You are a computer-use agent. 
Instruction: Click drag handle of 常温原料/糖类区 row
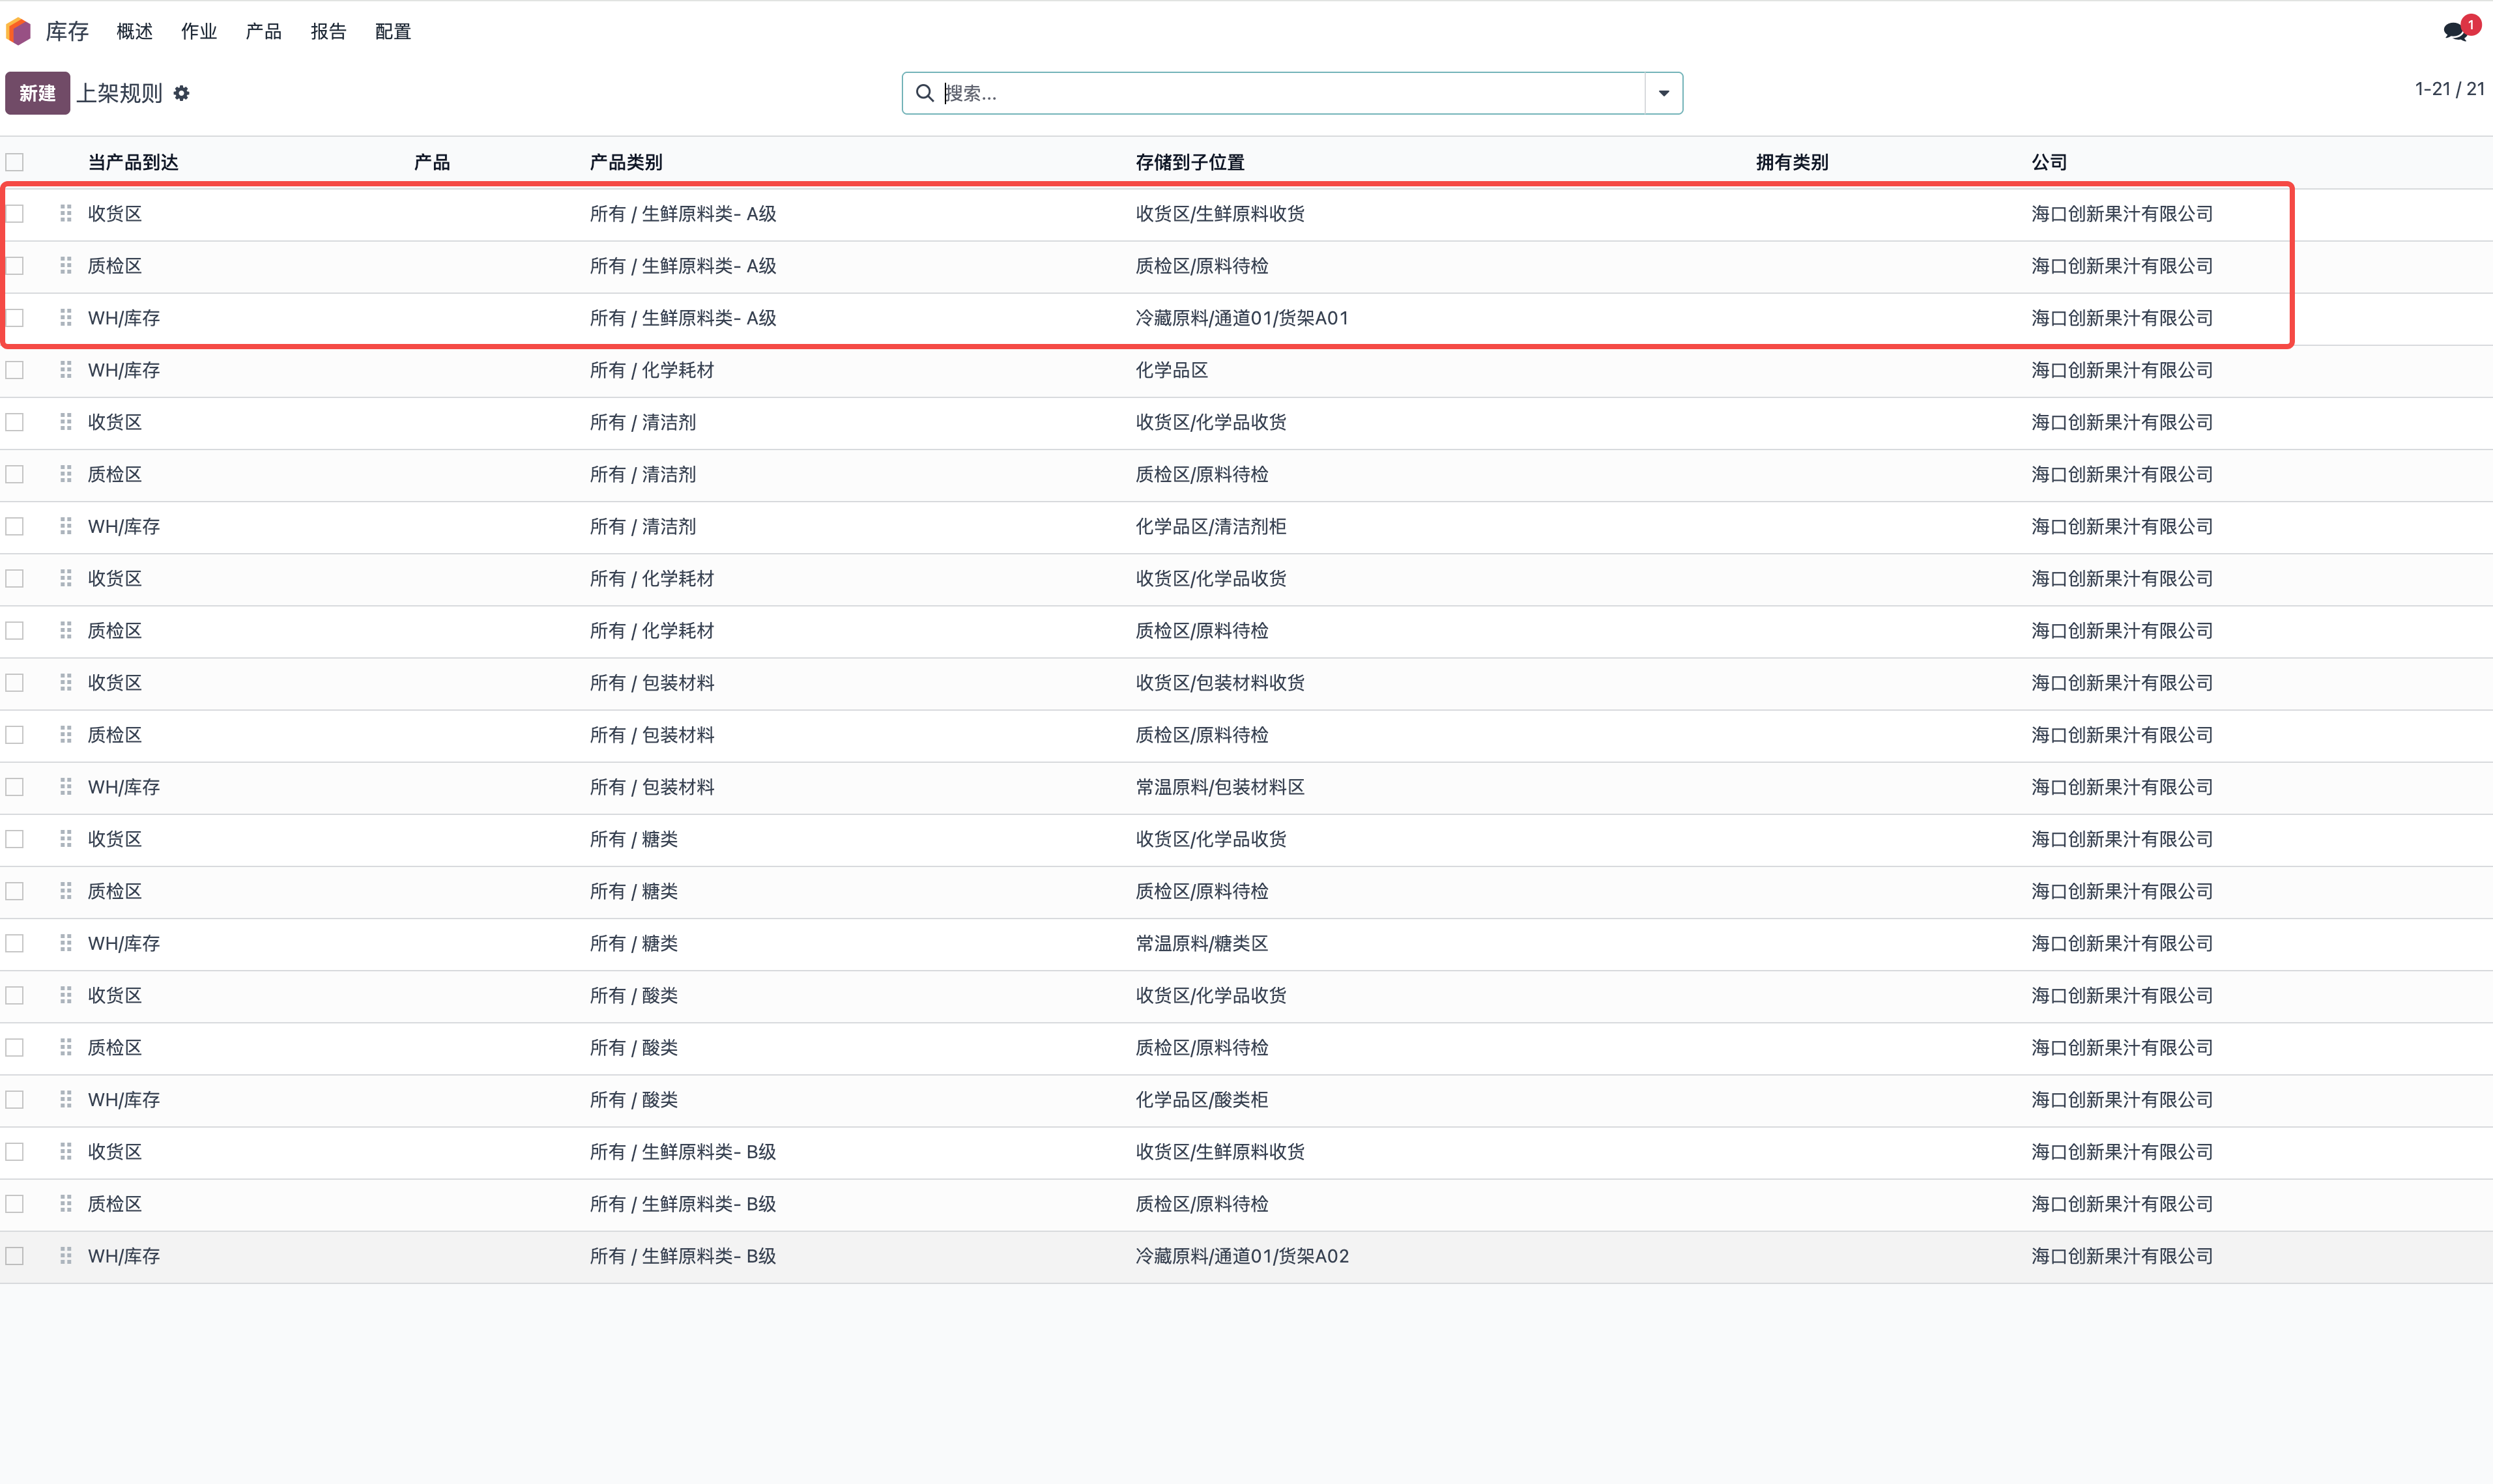point(66,943)
